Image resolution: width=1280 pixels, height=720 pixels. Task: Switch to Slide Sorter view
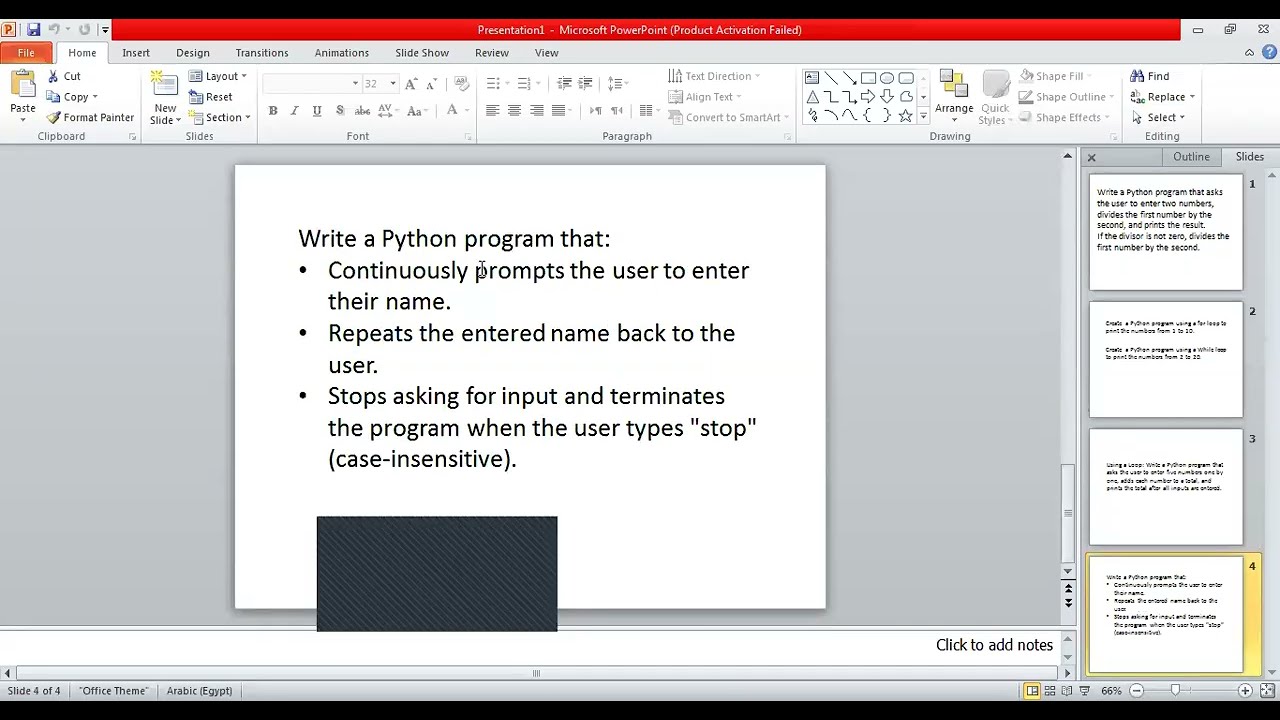(1050, 691)
